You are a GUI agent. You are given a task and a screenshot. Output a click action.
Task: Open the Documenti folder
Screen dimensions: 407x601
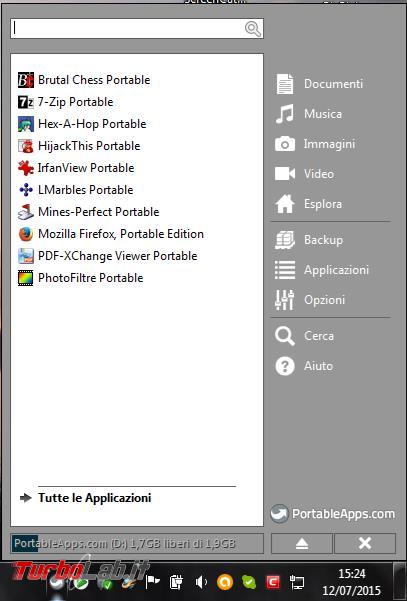tap(319, 84)
